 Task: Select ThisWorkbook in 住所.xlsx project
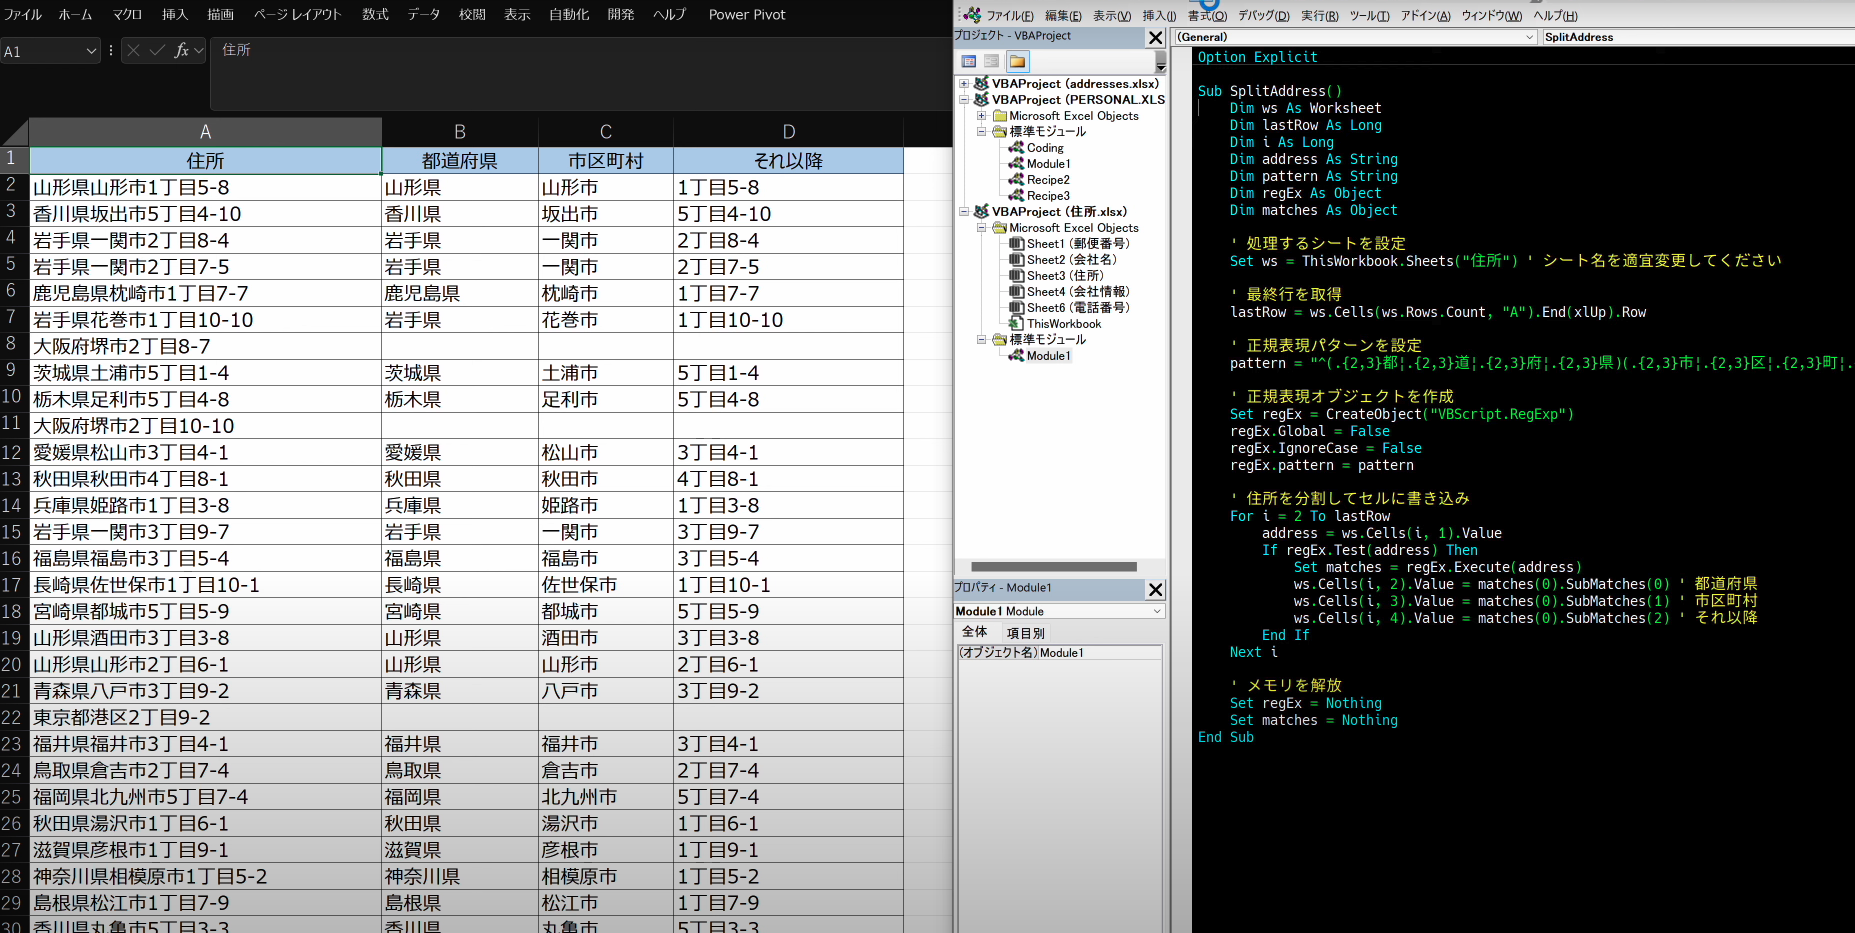click(1064, 324)
